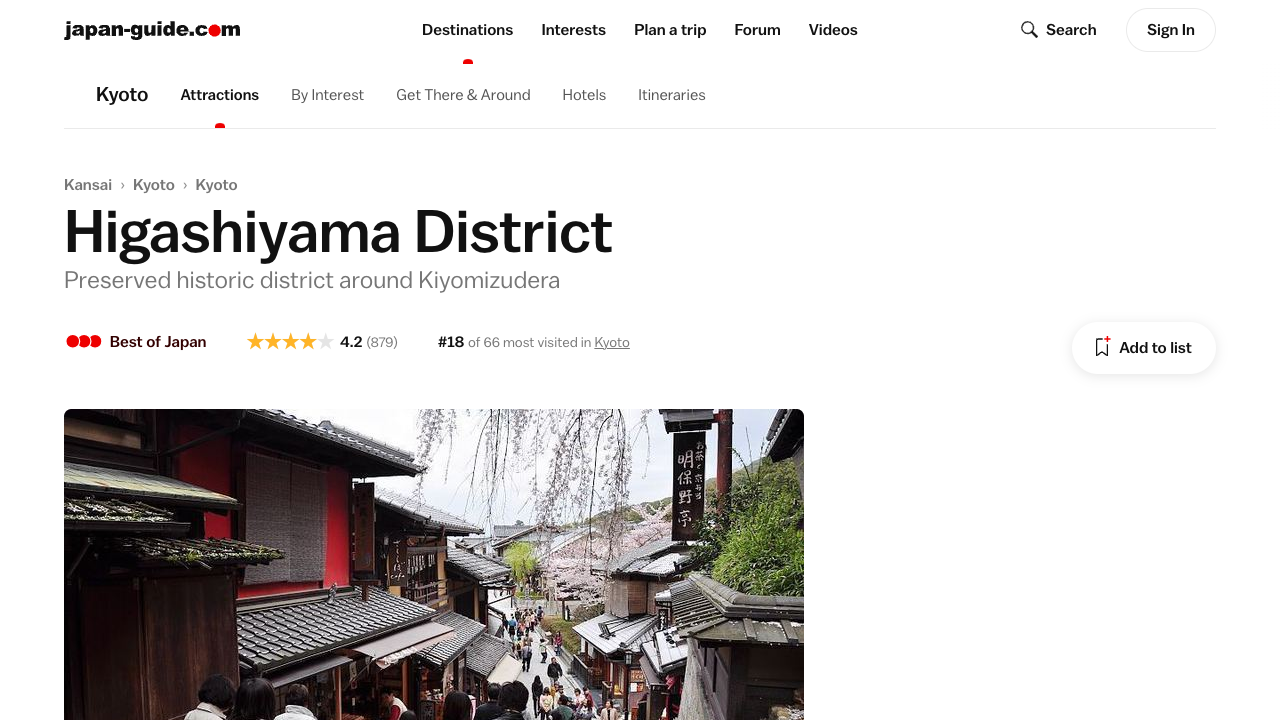
Task: Open the Higashiyama street photo
Action: coord(434,564)
